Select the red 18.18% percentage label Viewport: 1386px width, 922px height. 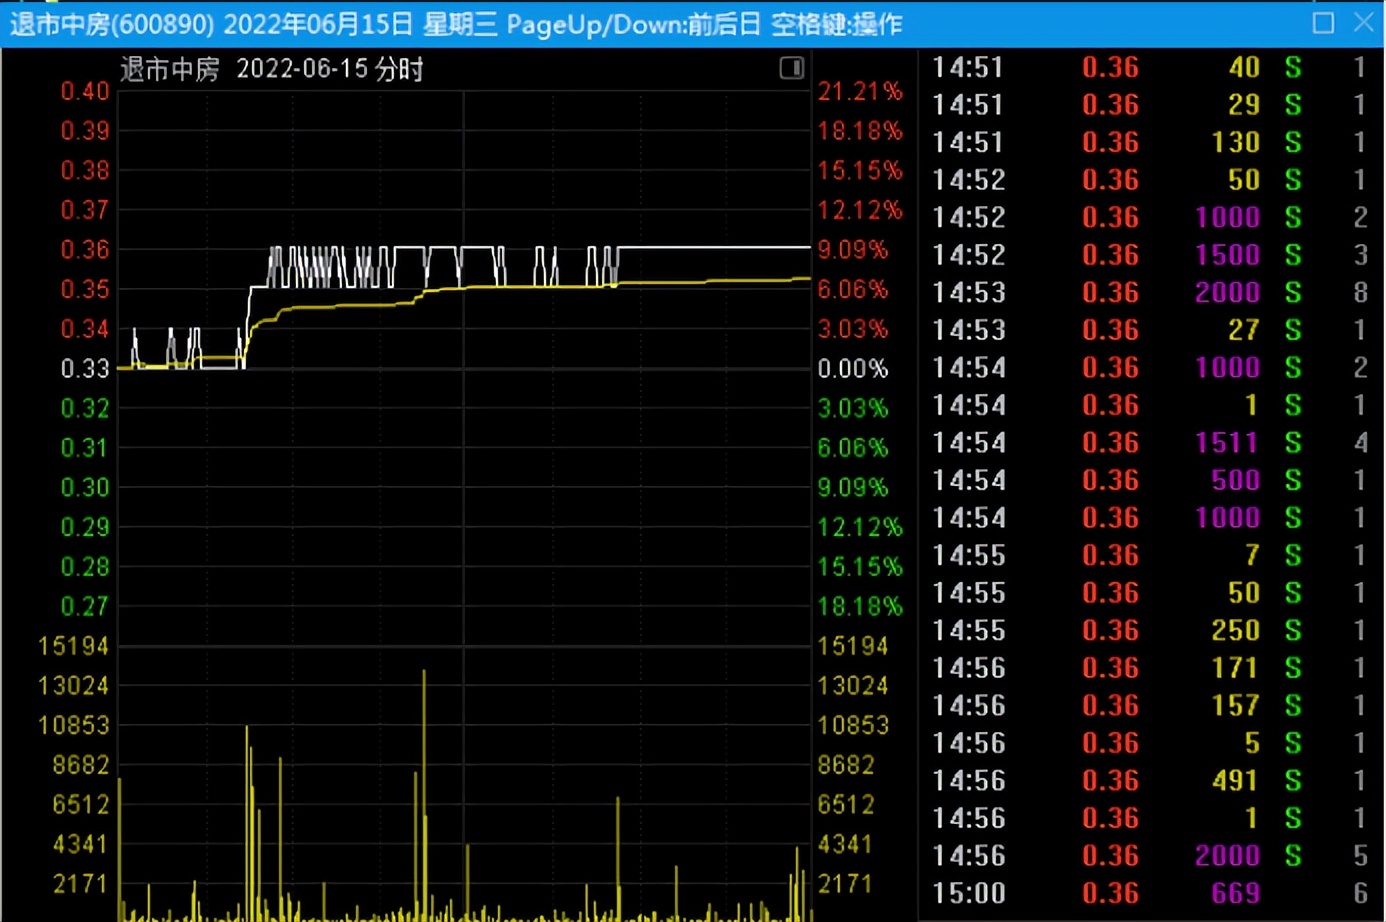click(860, 131)
